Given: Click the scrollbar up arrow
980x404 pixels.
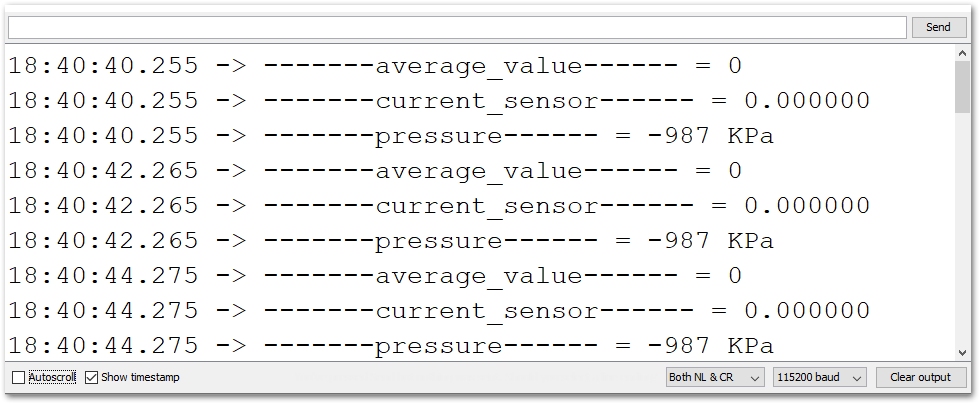Looking at the screenshot, I should (x=962, y=54).
